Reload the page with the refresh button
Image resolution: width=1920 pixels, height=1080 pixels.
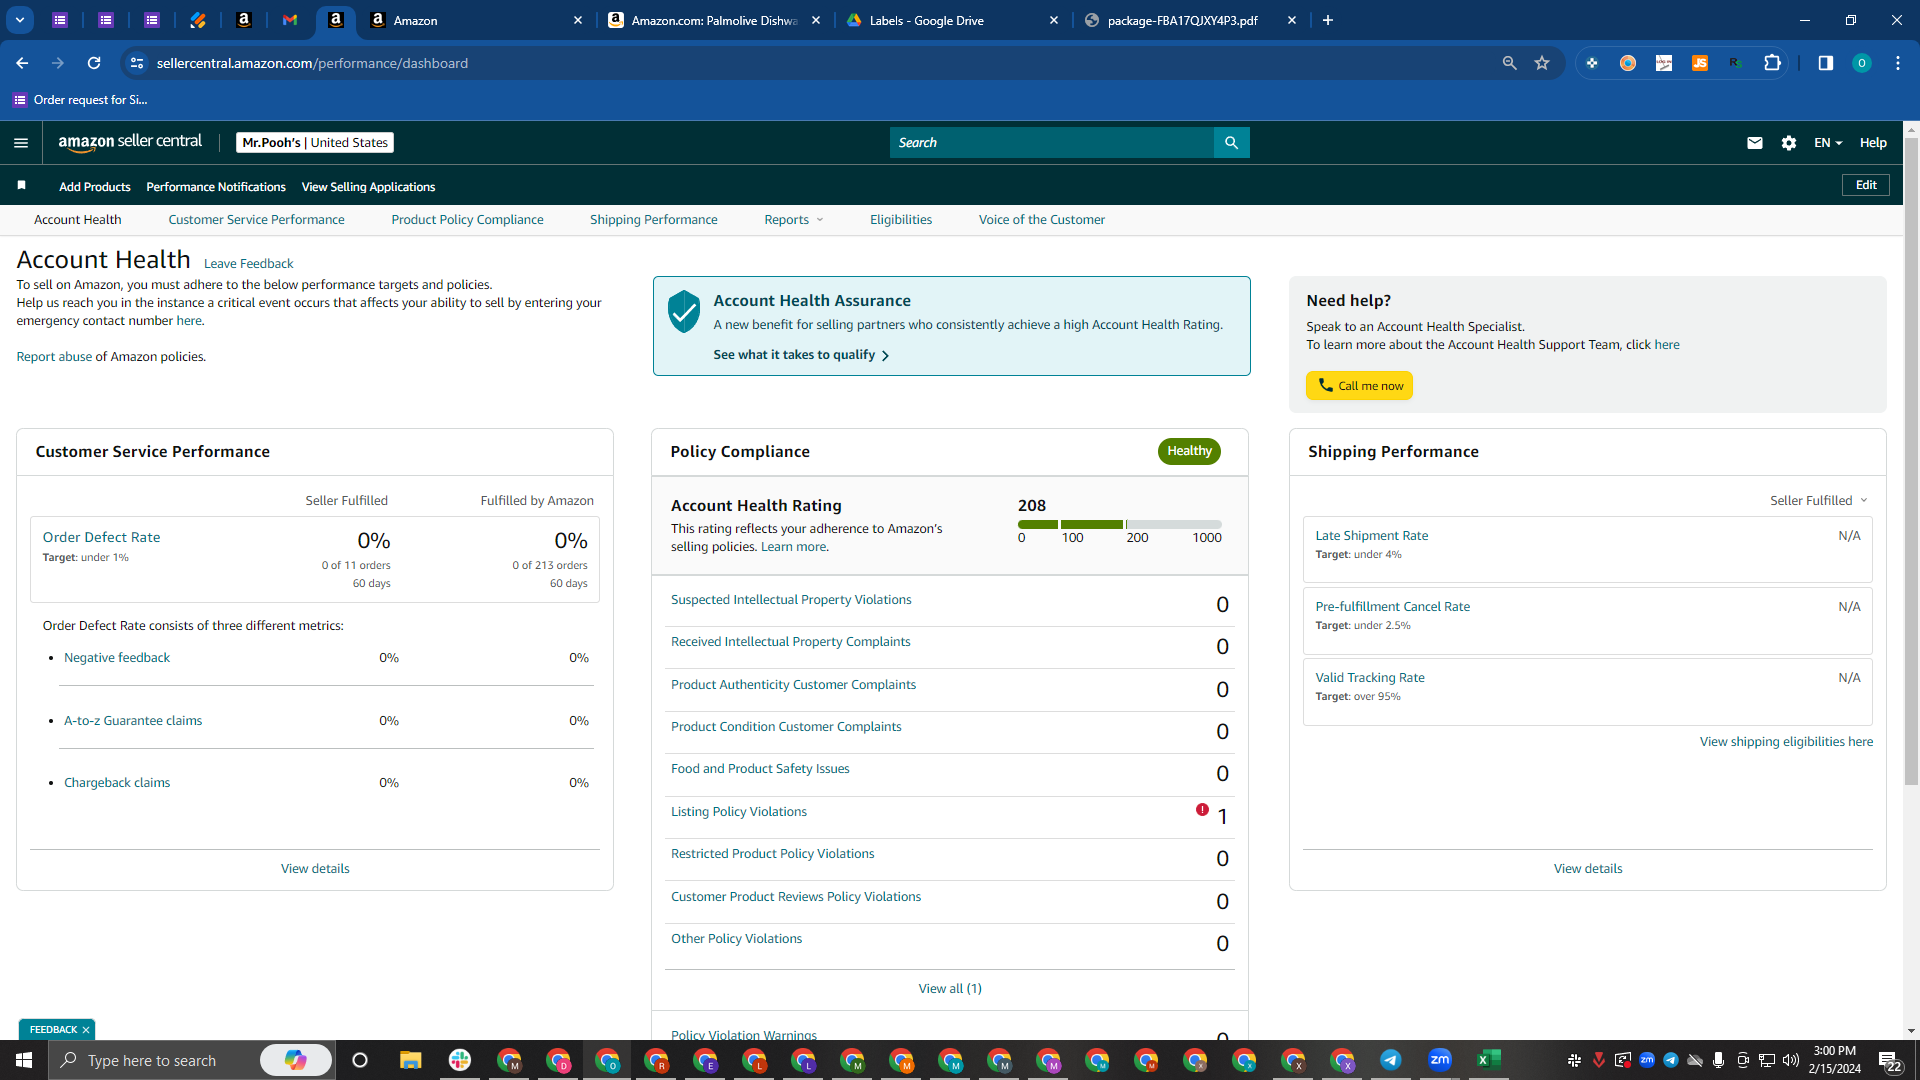94,63
